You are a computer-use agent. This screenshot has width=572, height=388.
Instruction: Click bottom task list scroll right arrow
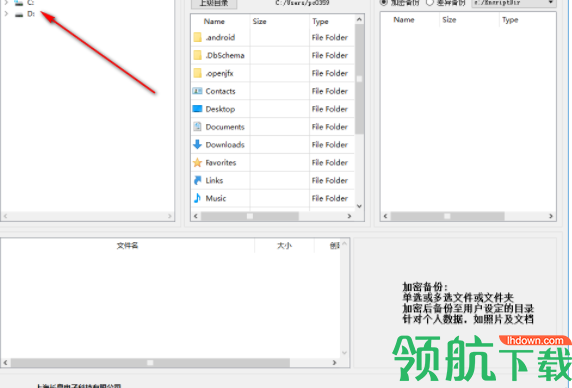click(334, 362)
